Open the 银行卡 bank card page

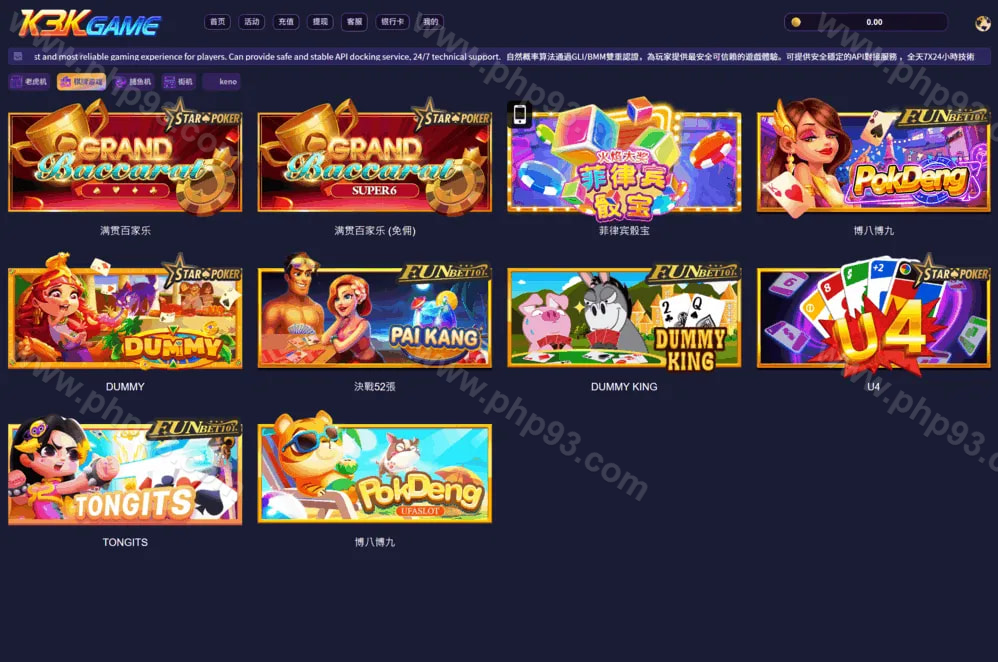393,22
